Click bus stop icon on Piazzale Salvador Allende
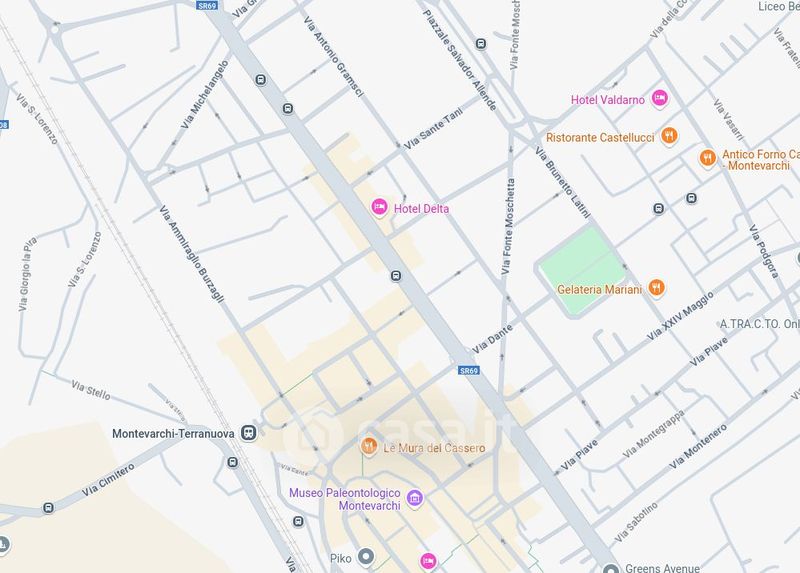 (x=481, y=44)
